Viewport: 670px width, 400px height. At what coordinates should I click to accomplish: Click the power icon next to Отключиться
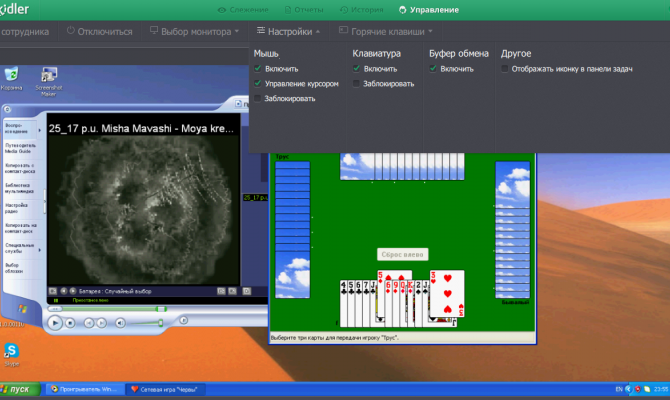coord(71,31)
